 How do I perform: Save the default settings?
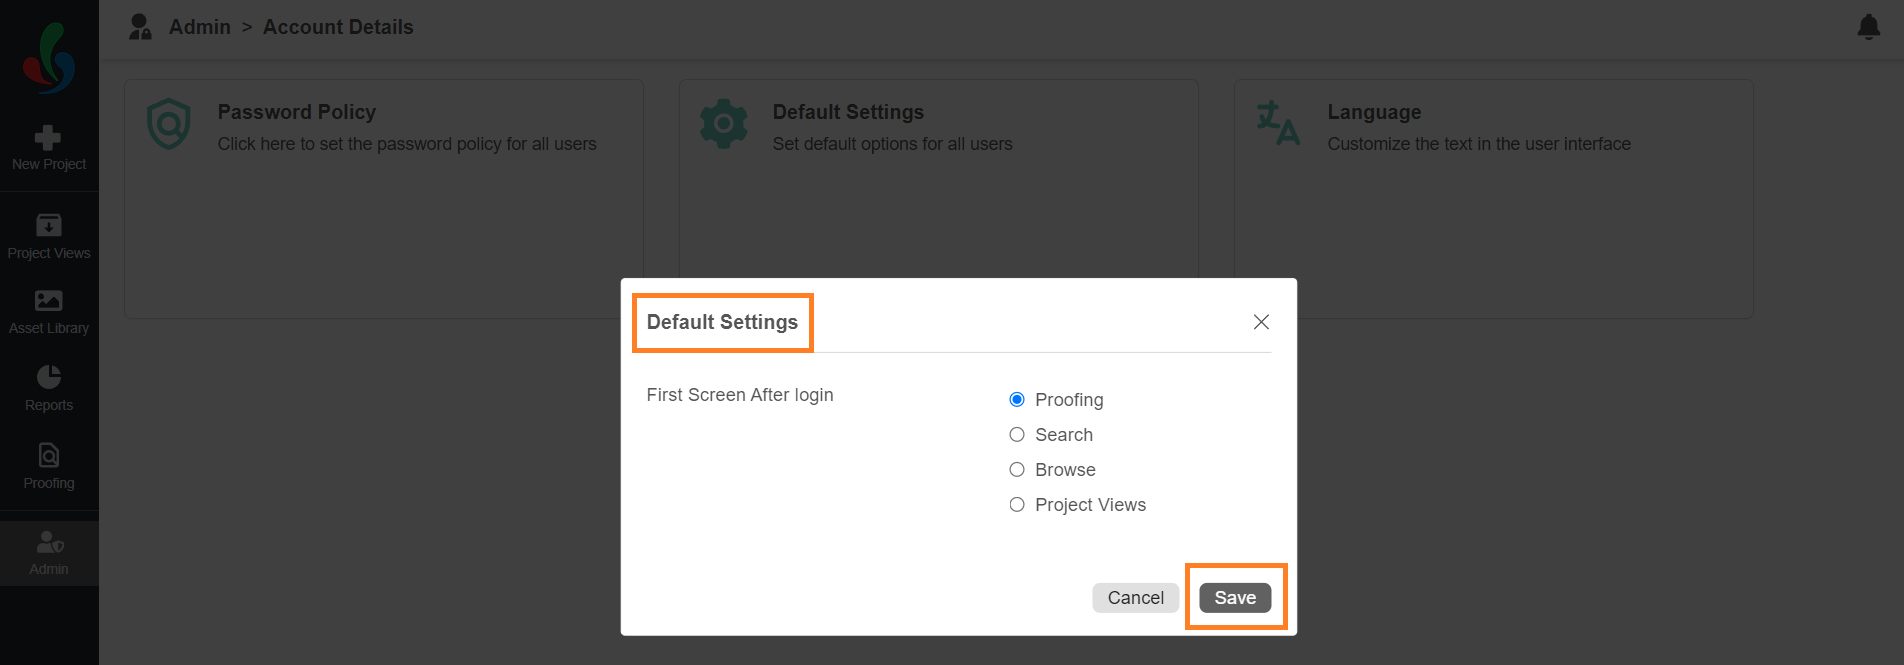[1235, 598]
